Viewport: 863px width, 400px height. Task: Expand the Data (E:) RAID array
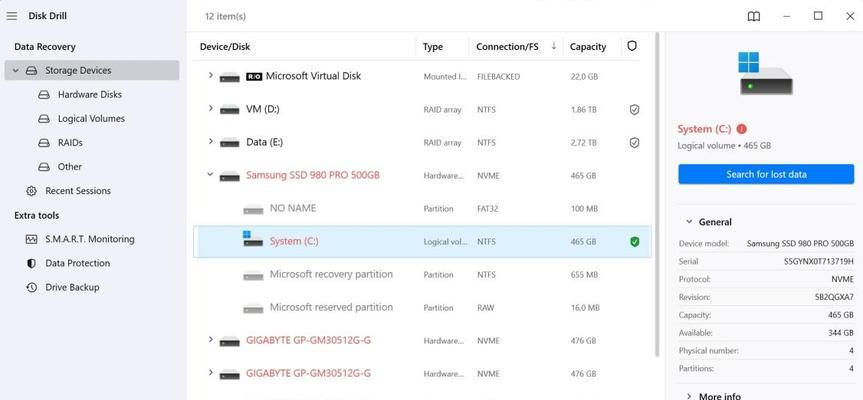coord(210,141)
